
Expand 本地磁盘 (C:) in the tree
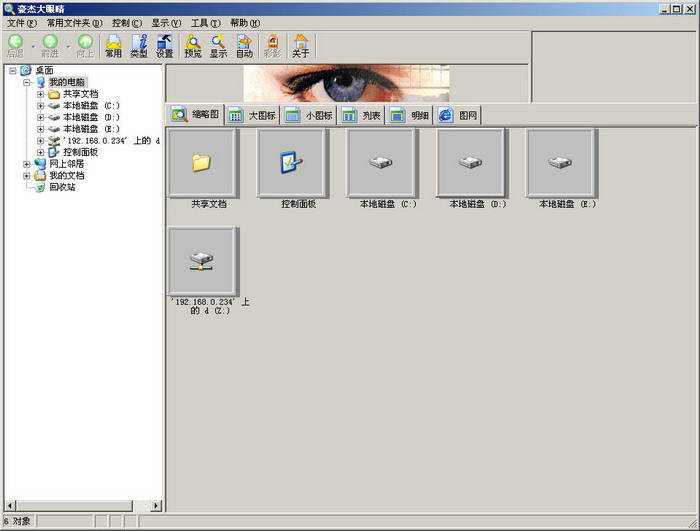coord(40,105)
